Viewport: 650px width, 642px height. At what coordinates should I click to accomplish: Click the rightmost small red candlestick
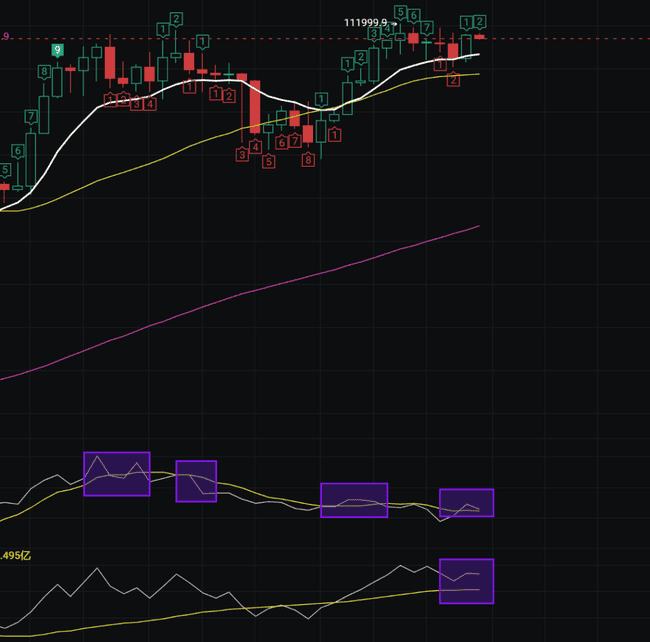pos(479,36)
